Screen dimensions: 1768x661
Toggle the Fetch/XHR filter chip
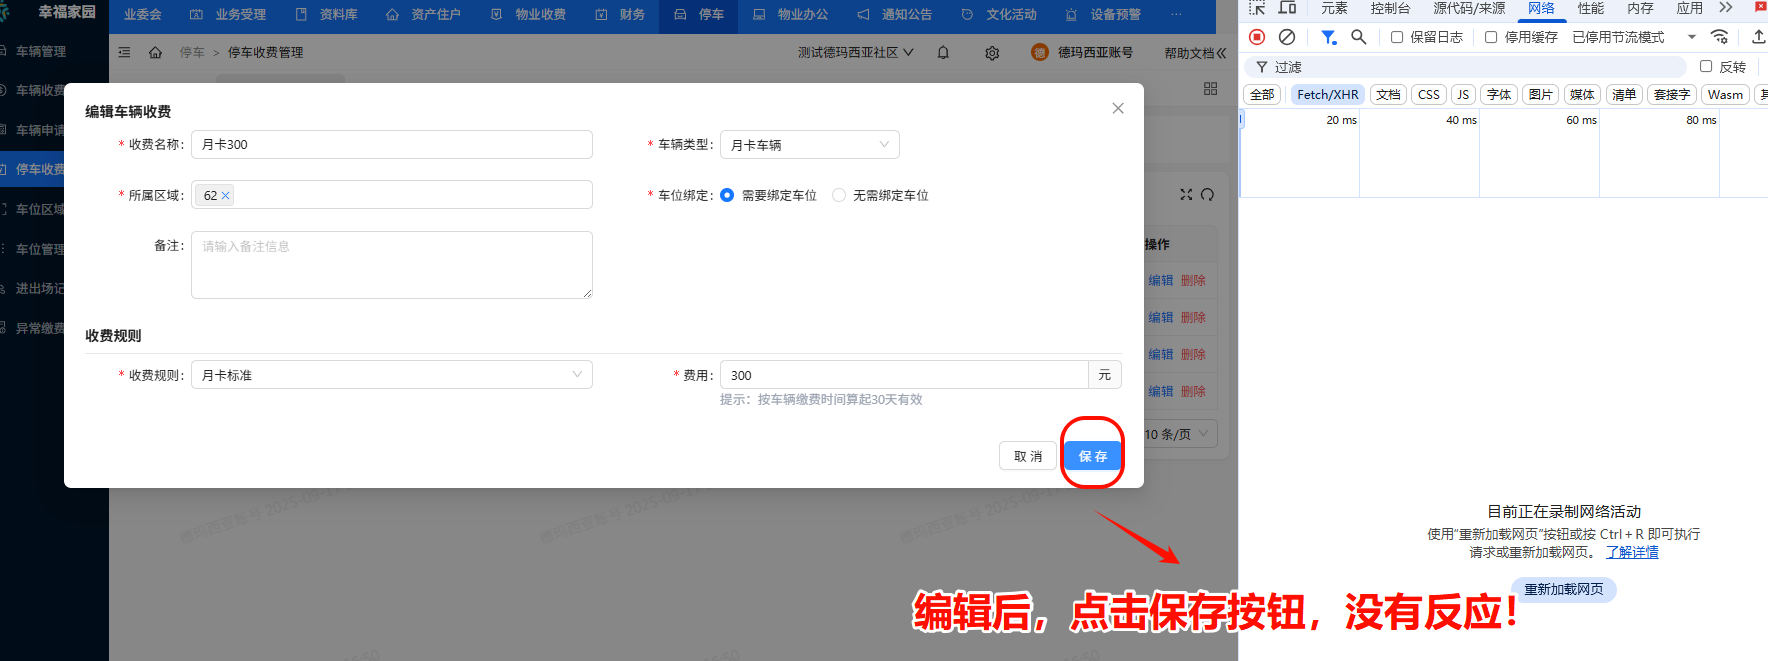point(1328,95)
